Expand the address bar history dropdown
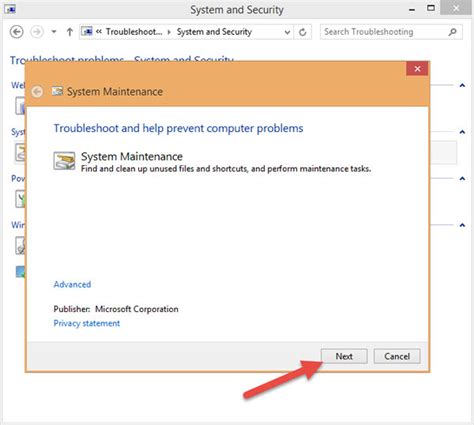Viewport: 474px width, 425px height. 287,32
